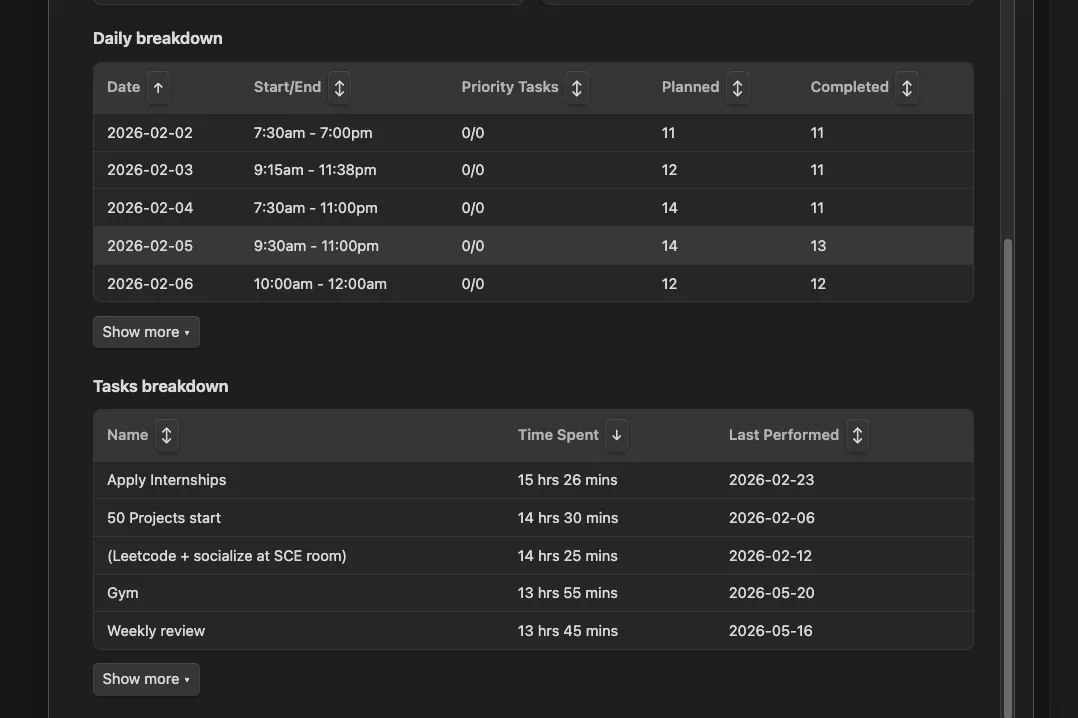Click the 15 hrs 26 mins value

coord(567,480)
